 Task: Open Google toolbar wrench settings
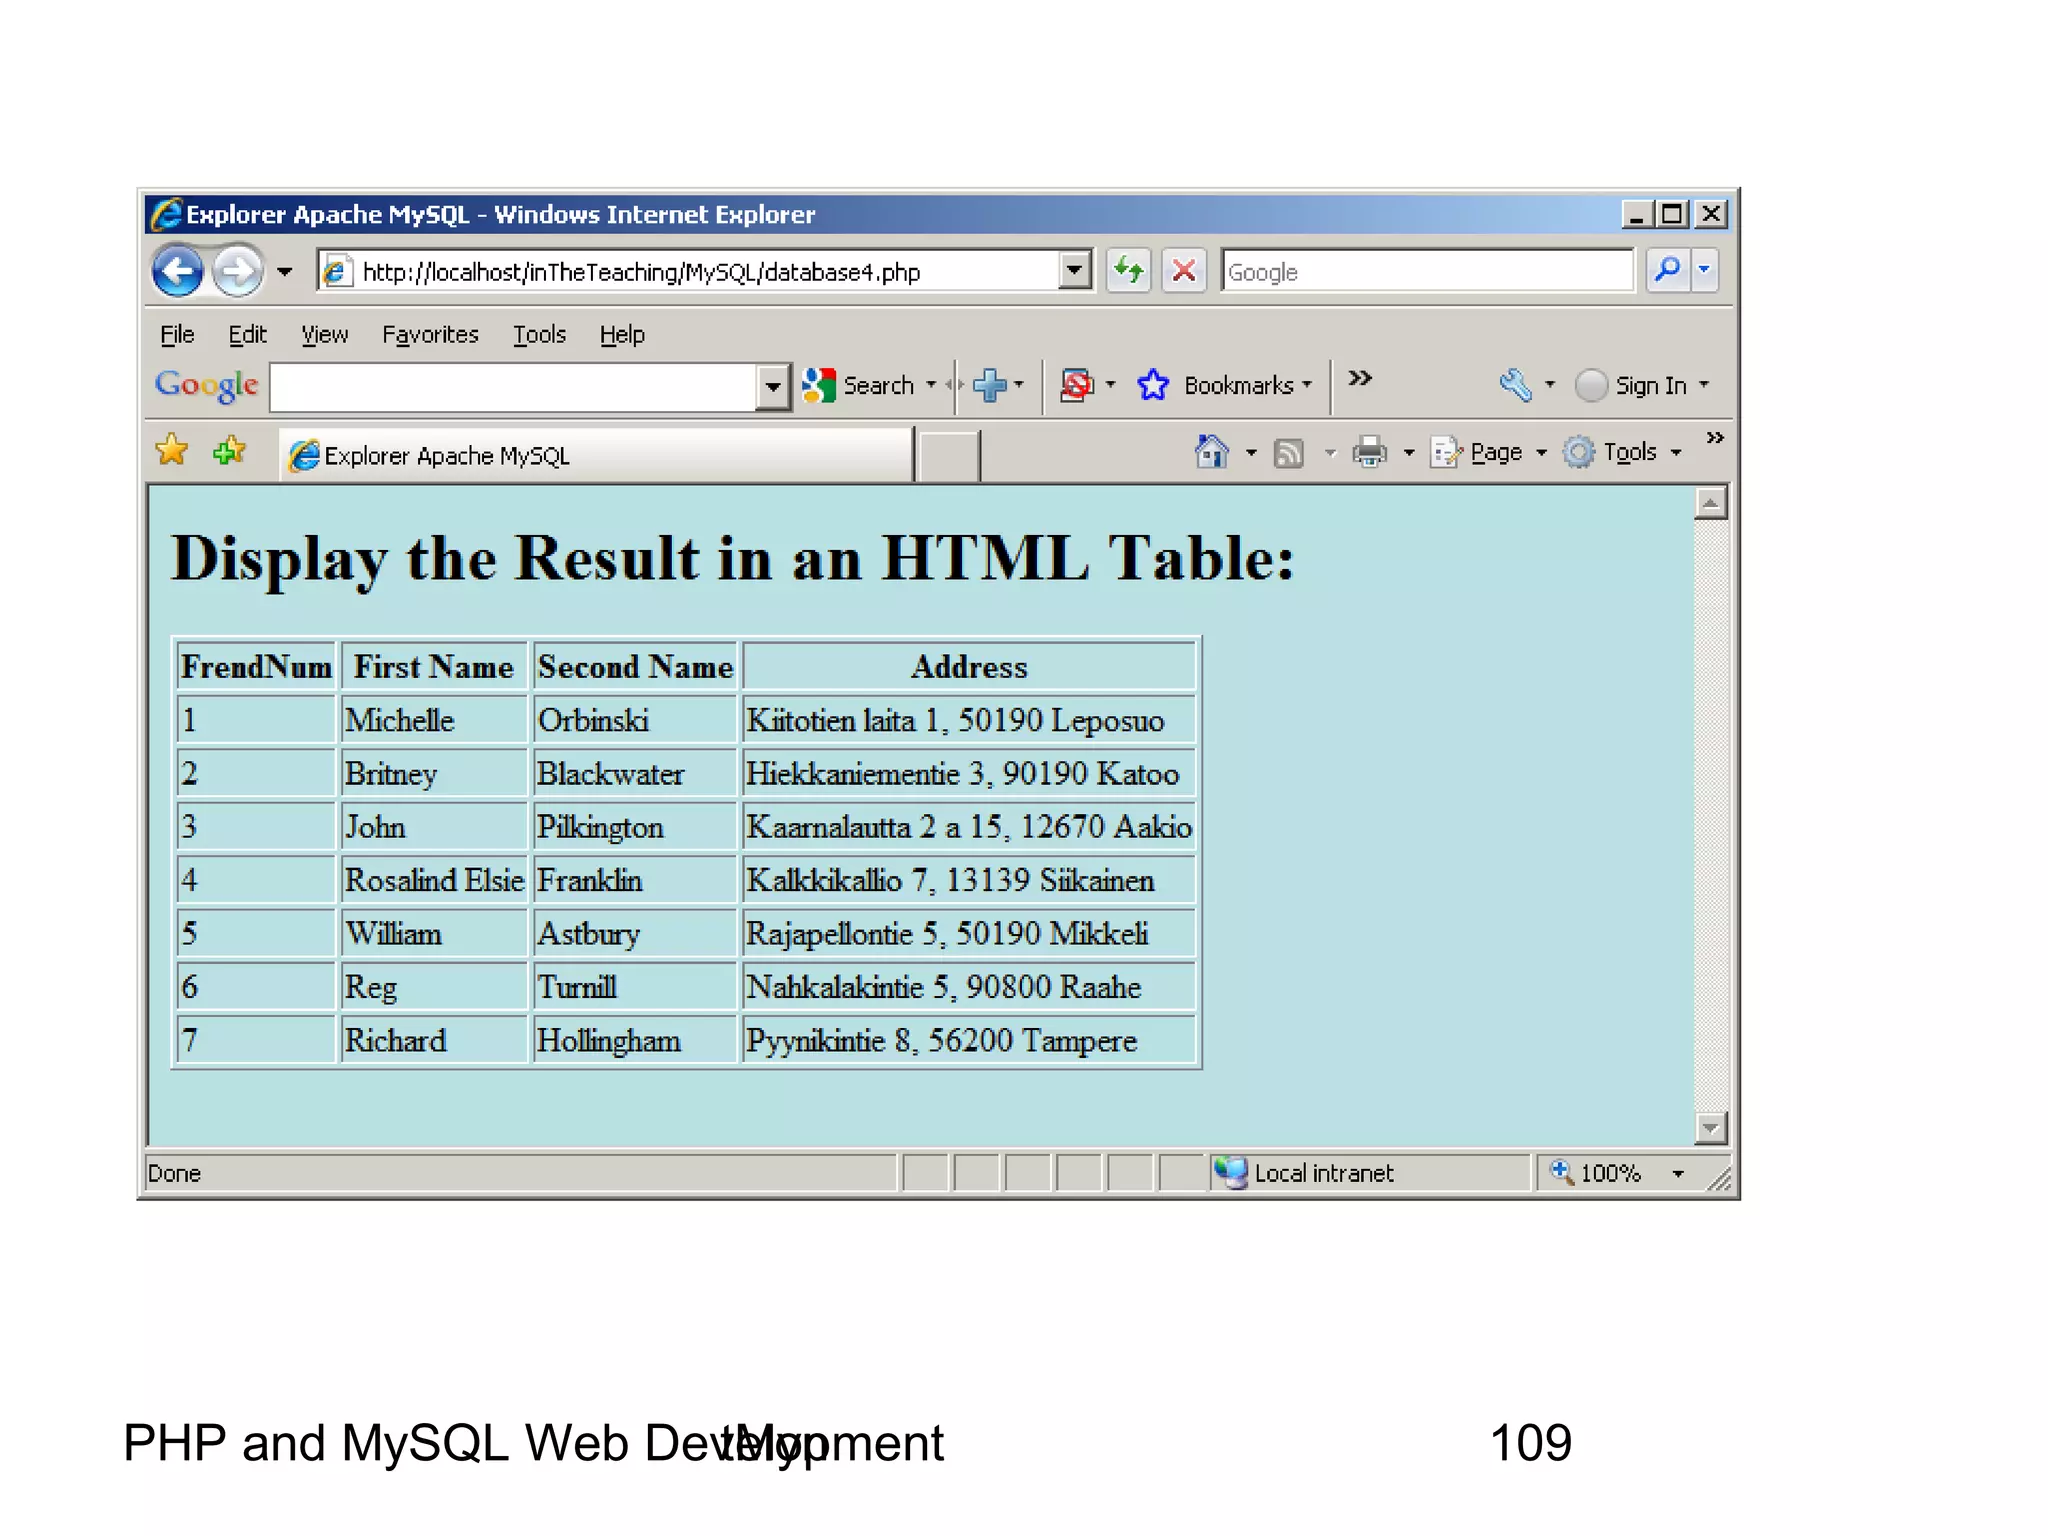tap(1516, 385)
